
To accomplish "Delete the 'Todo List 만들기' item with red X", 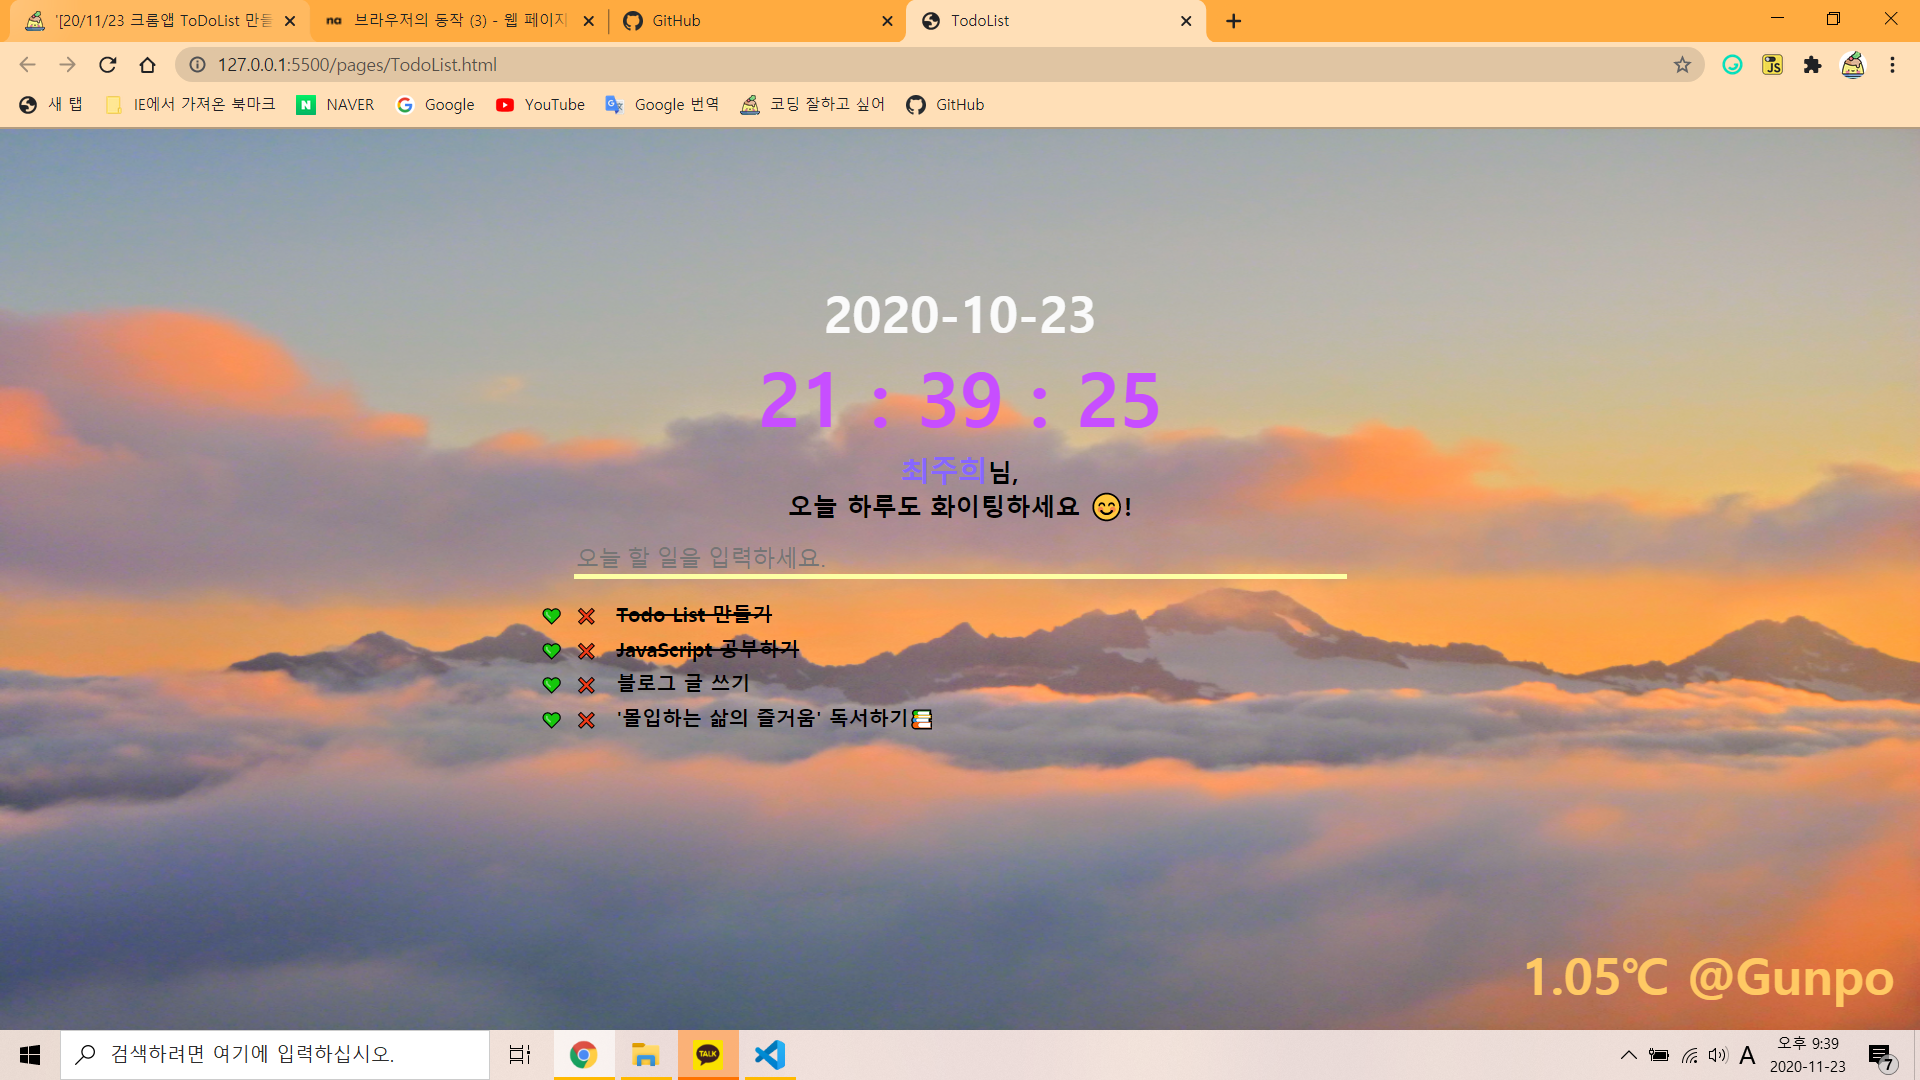I will click(x=586, y=616).
